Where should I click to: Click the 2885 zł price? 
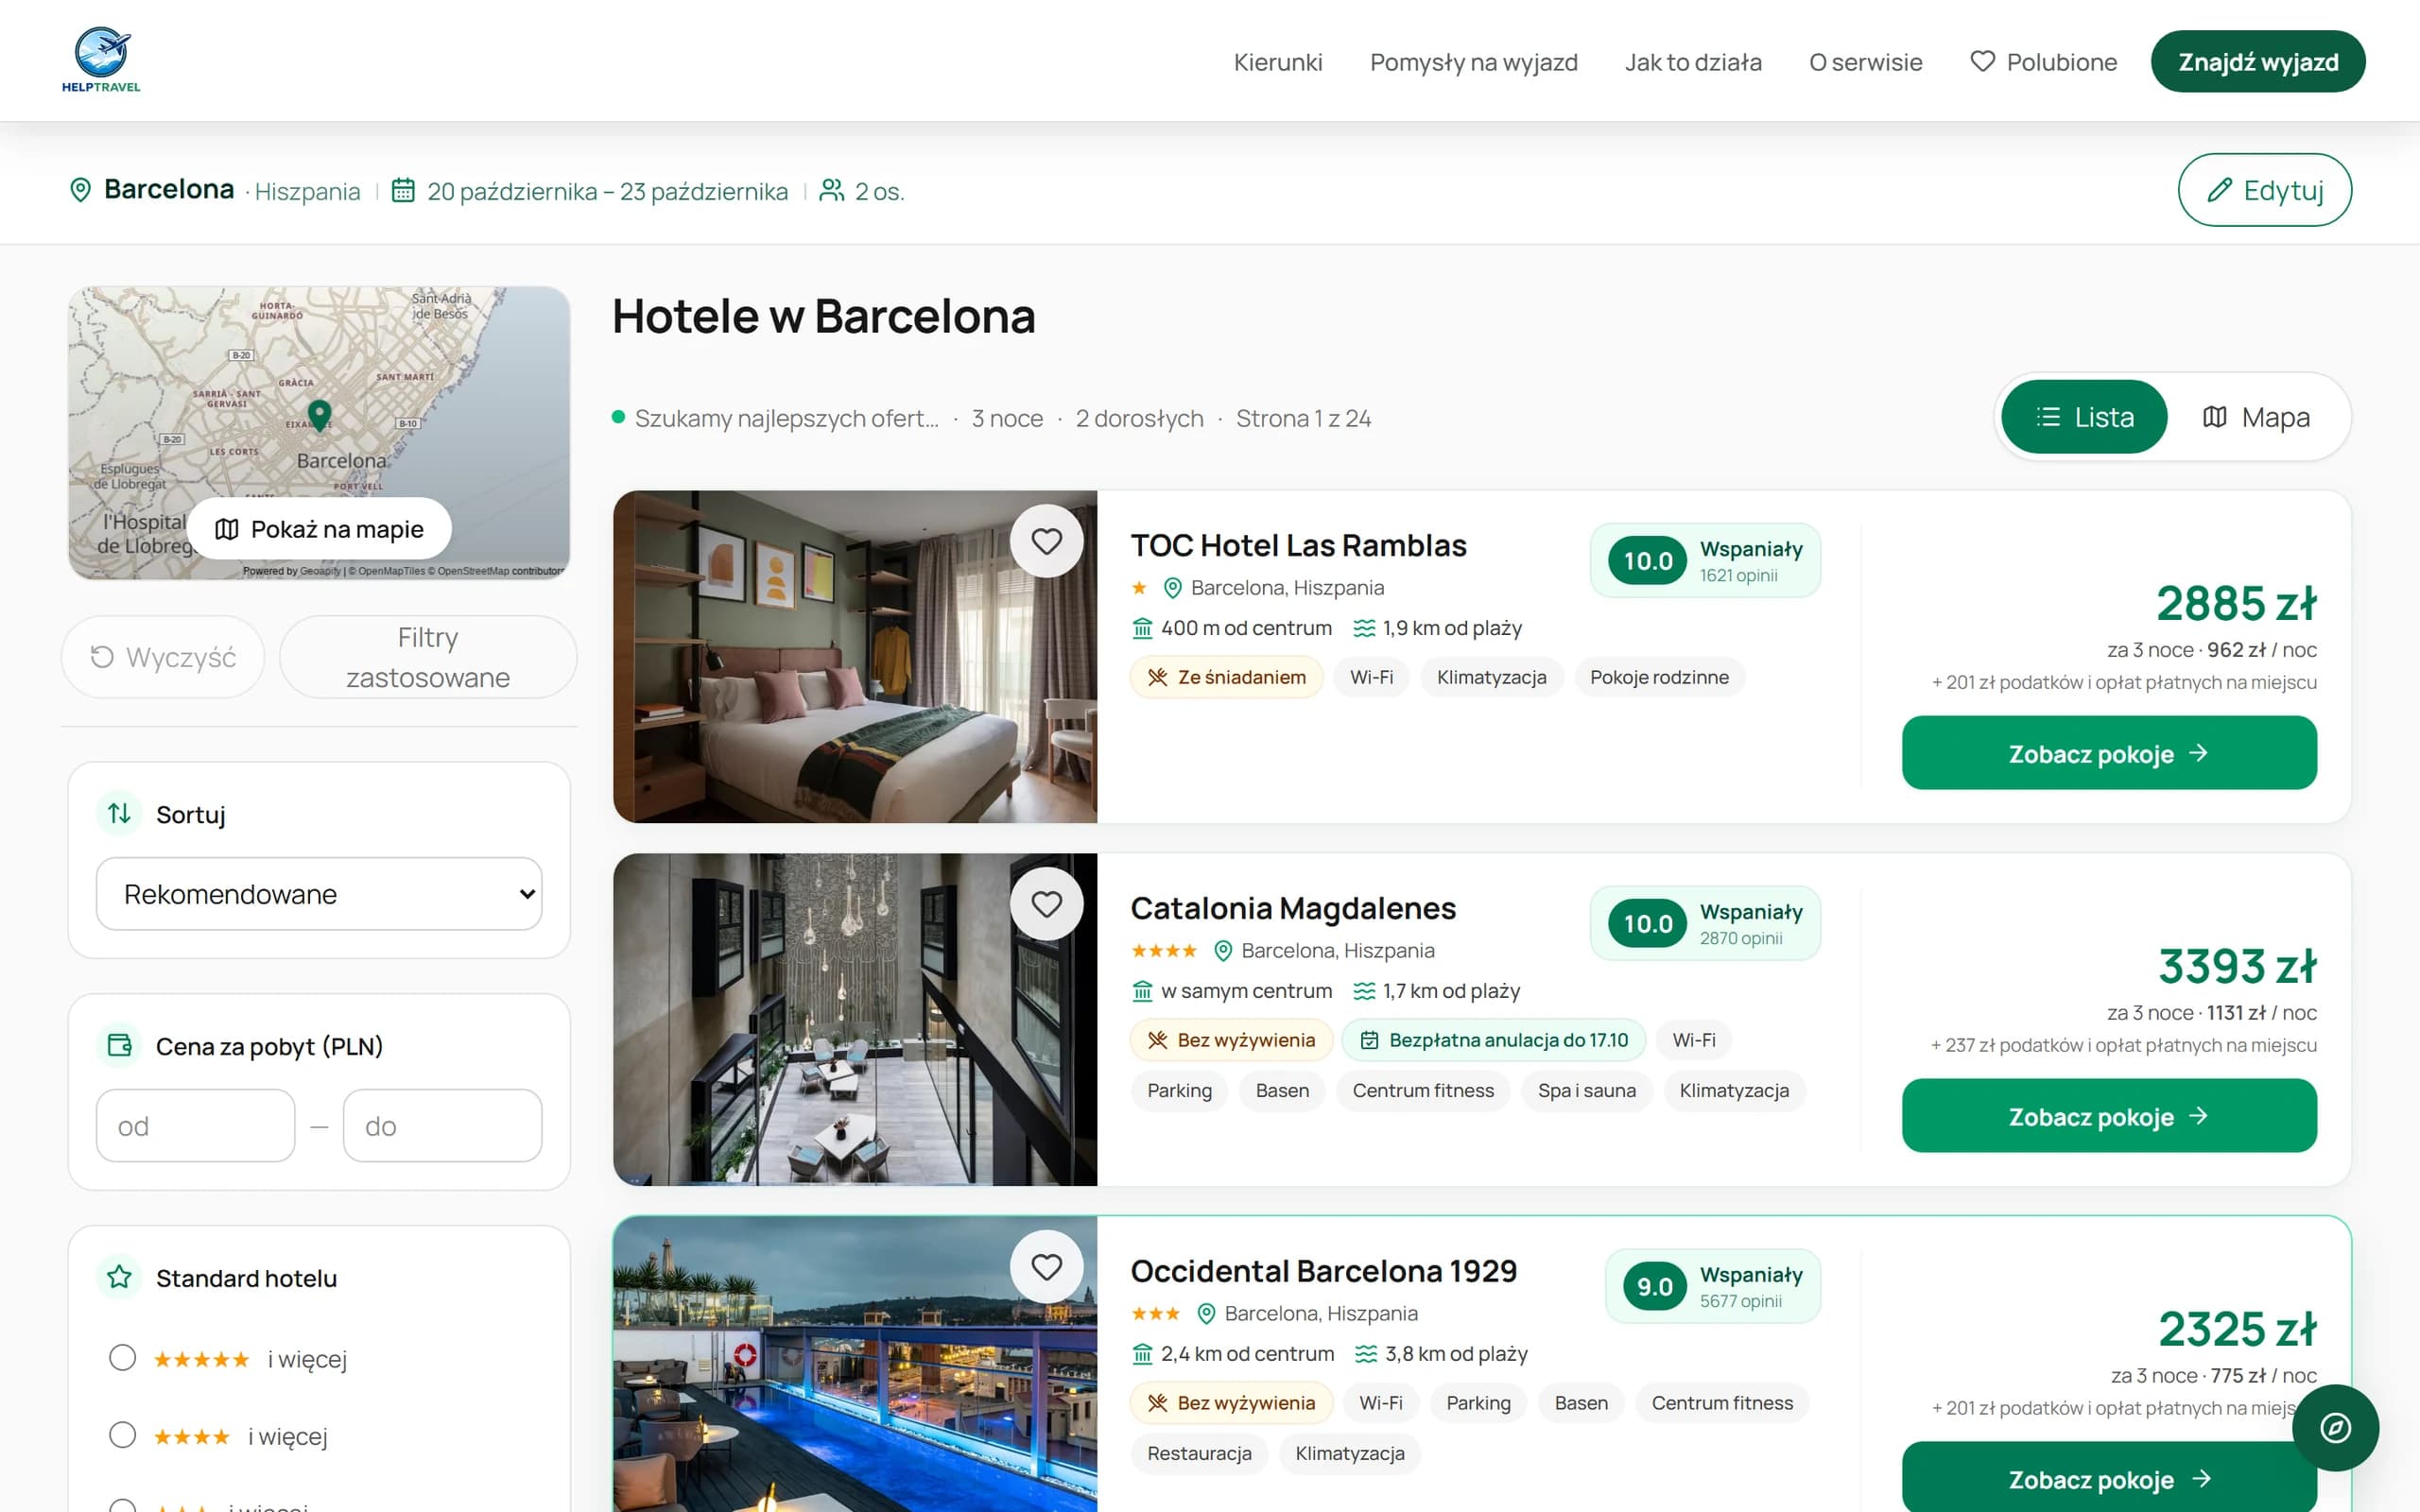[2236, 604]
